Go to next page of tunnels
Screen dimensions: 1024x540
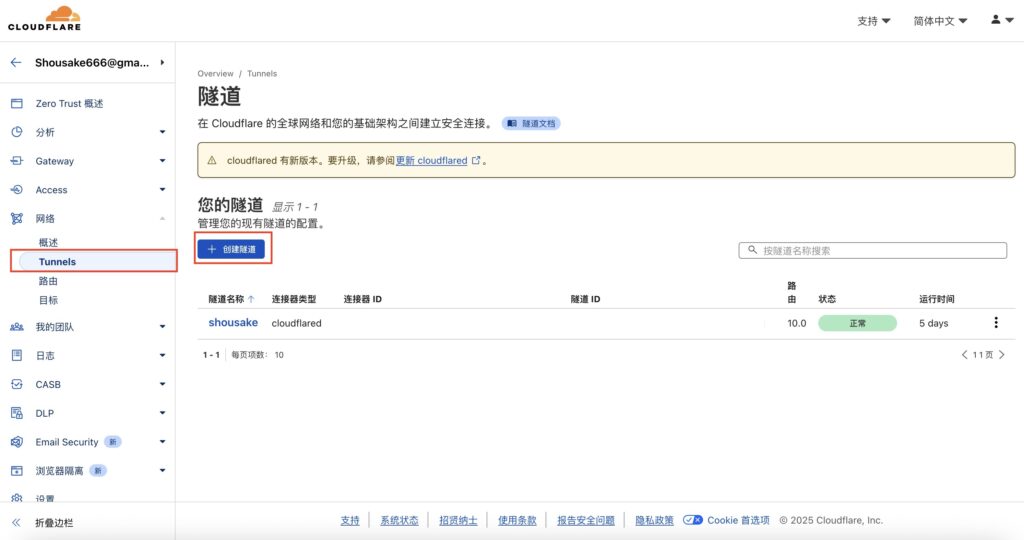(1002, 355)
